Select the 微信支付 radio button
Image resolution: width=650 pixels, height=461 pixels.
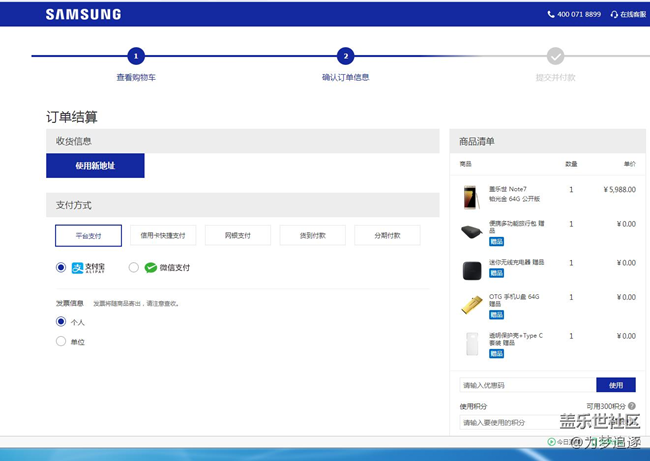[x=134, y=268]
